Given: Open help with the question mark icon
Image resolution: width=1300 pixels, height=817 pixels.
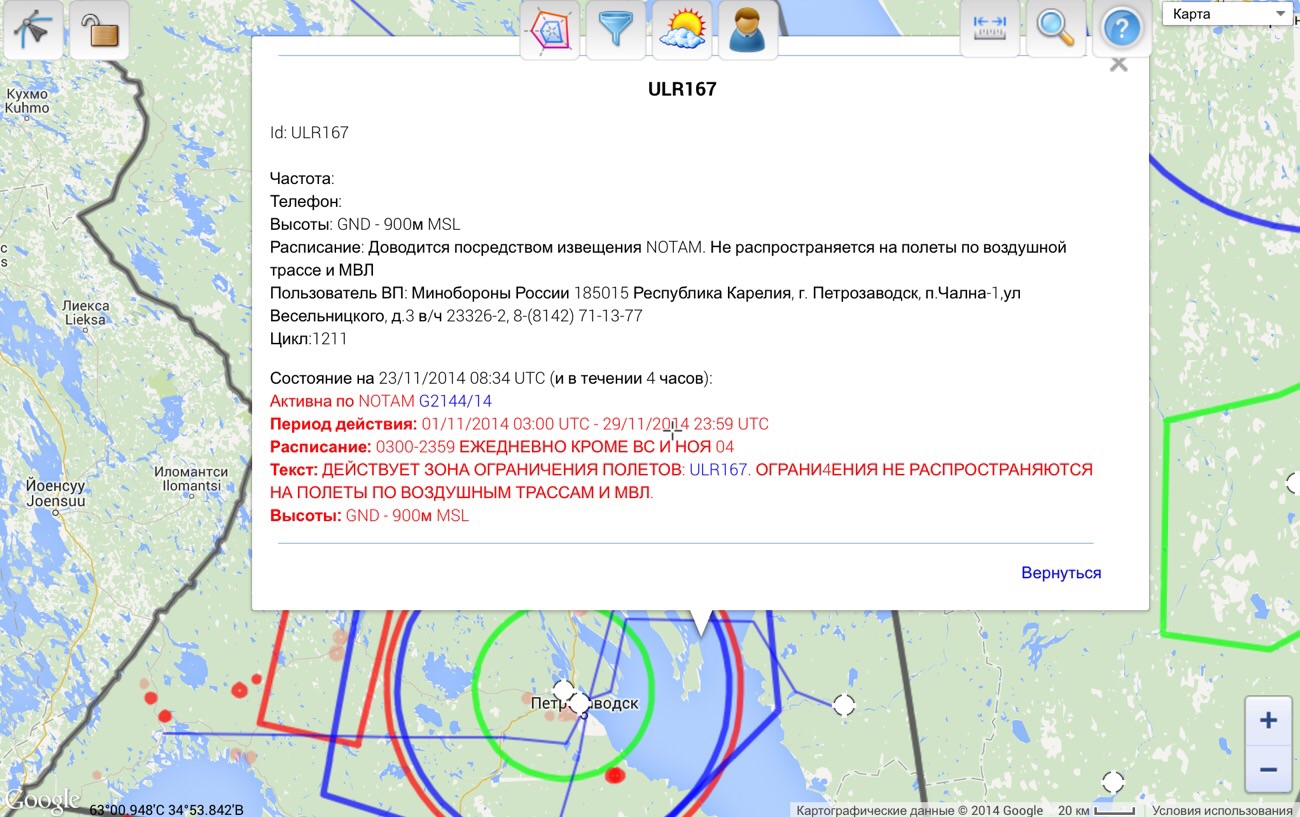Looking at the screenshot, I should tap(1121, 28).
